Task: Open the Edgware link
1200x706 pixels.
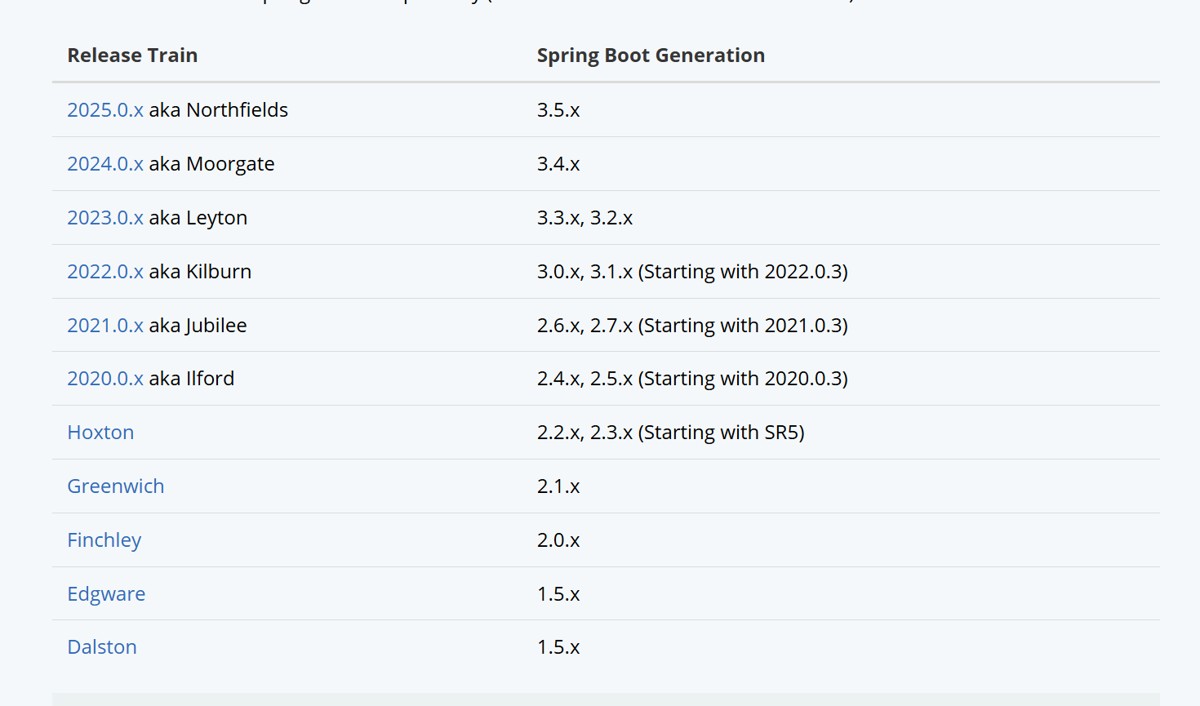Action: tap(106, 594)
